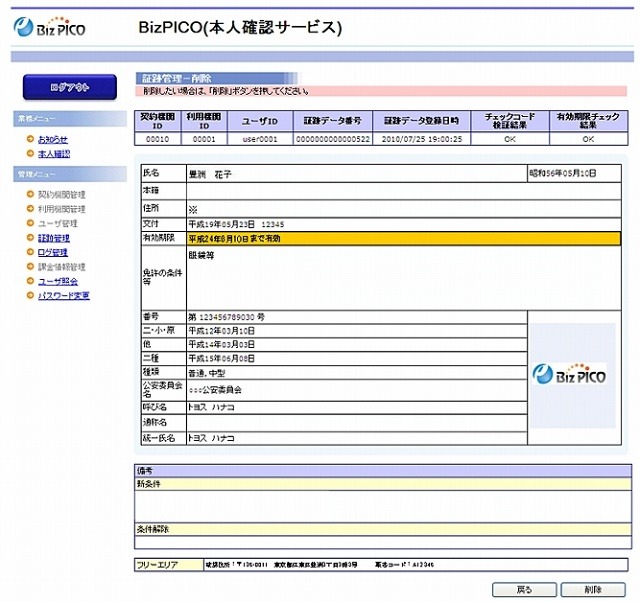Click the 利用機関ID value 00001
This screenshot has width=640, height=603.
(204, 139)
